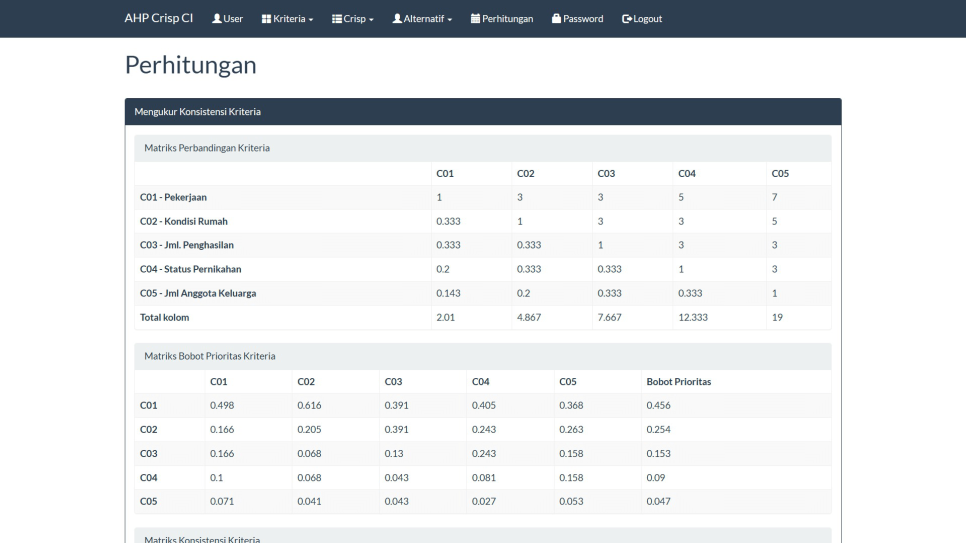Go to the AHP Crisp CI home link

coord(158,19)
